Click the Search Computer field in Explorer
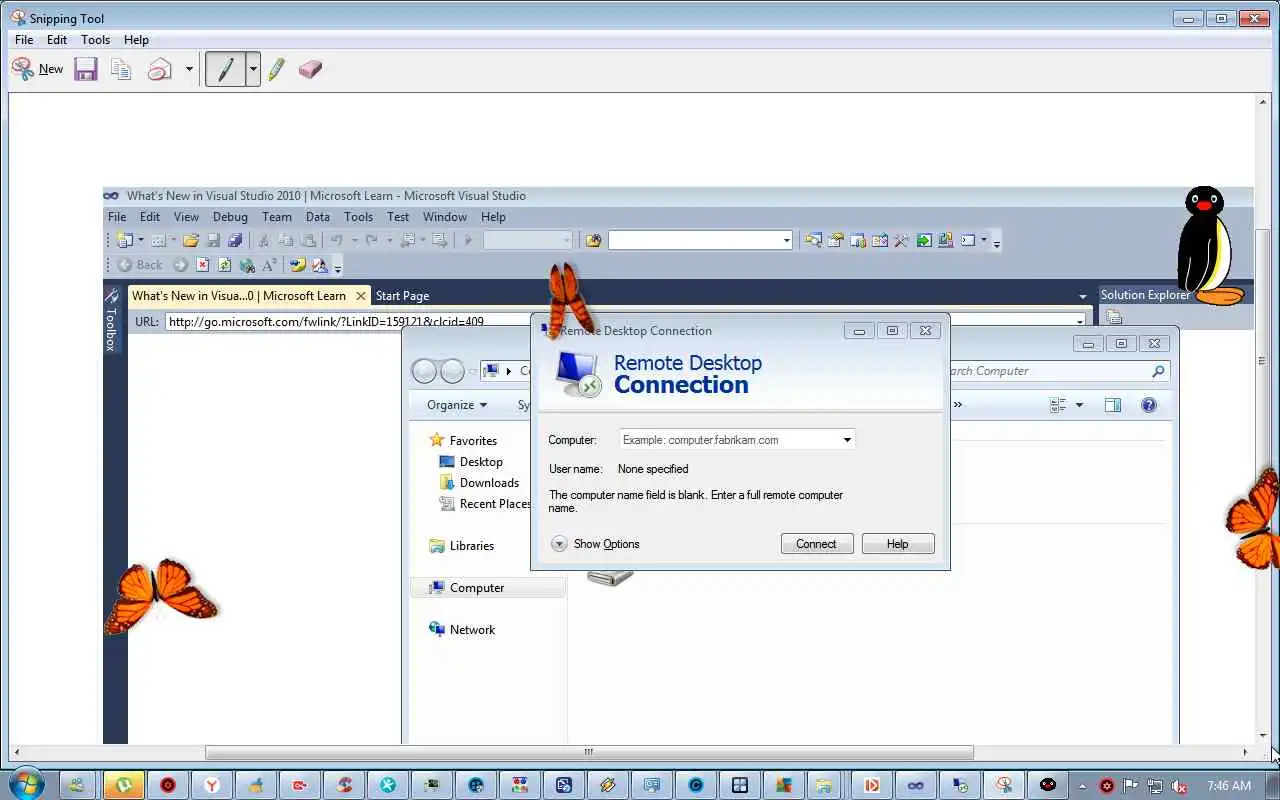This screenshot has height=800, width=1280. 1058,371
